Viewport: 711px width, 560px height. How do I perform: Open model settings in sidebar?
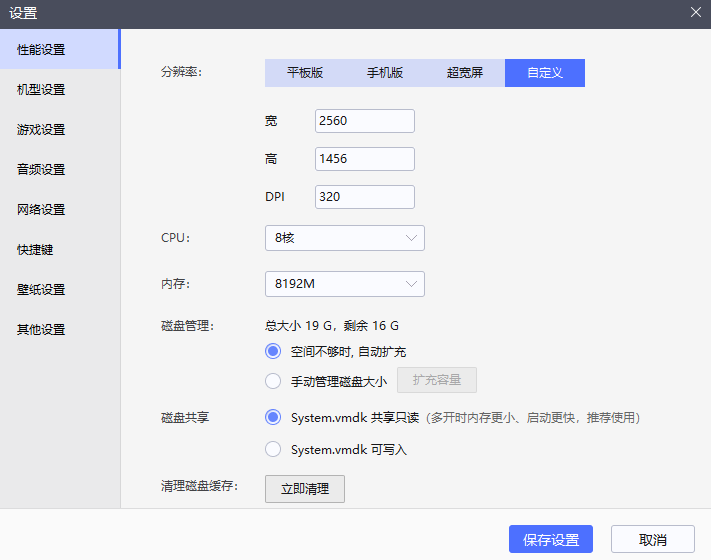pos(41,89)
